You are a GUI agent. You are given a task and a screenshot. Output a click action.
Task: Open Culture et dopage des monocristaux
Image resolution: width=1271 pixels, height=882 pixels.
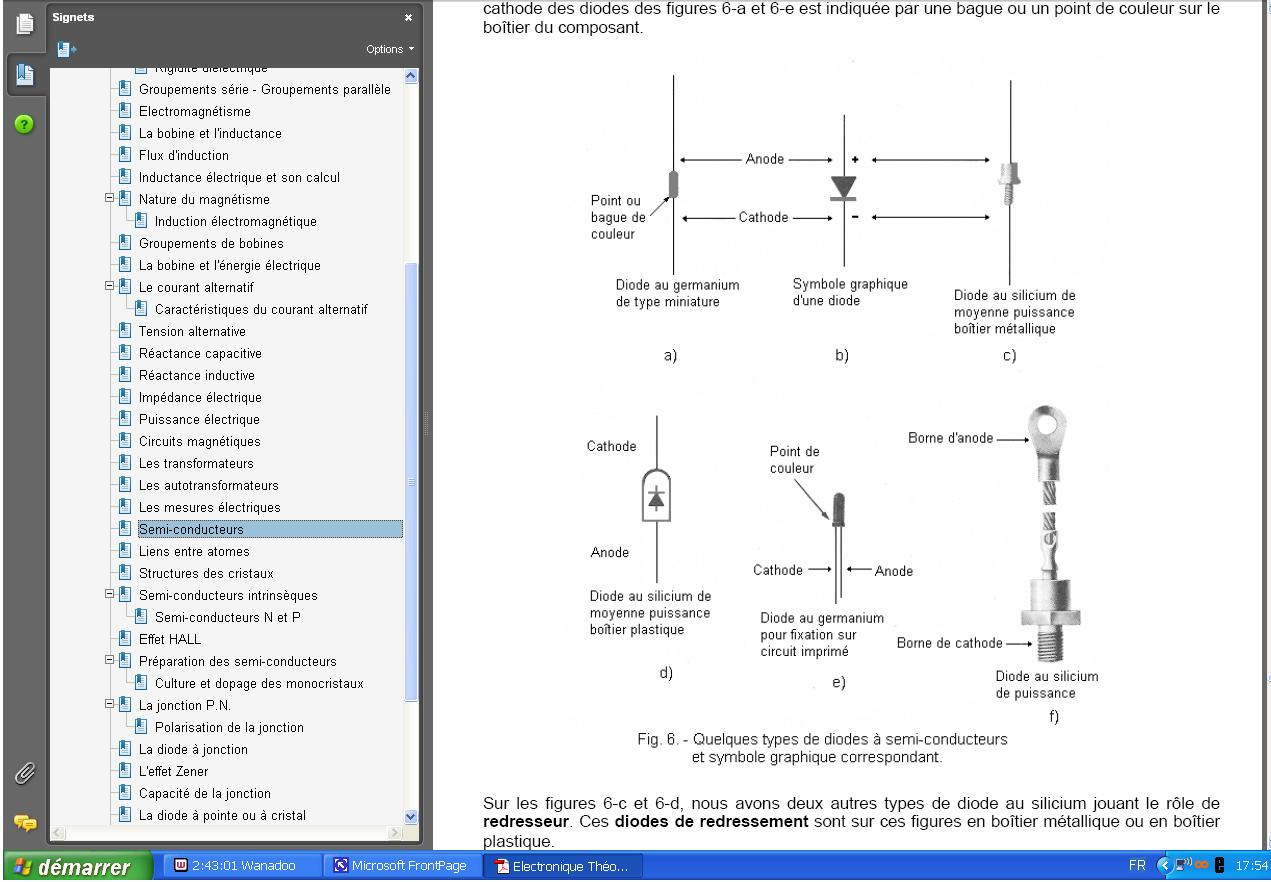259,683
